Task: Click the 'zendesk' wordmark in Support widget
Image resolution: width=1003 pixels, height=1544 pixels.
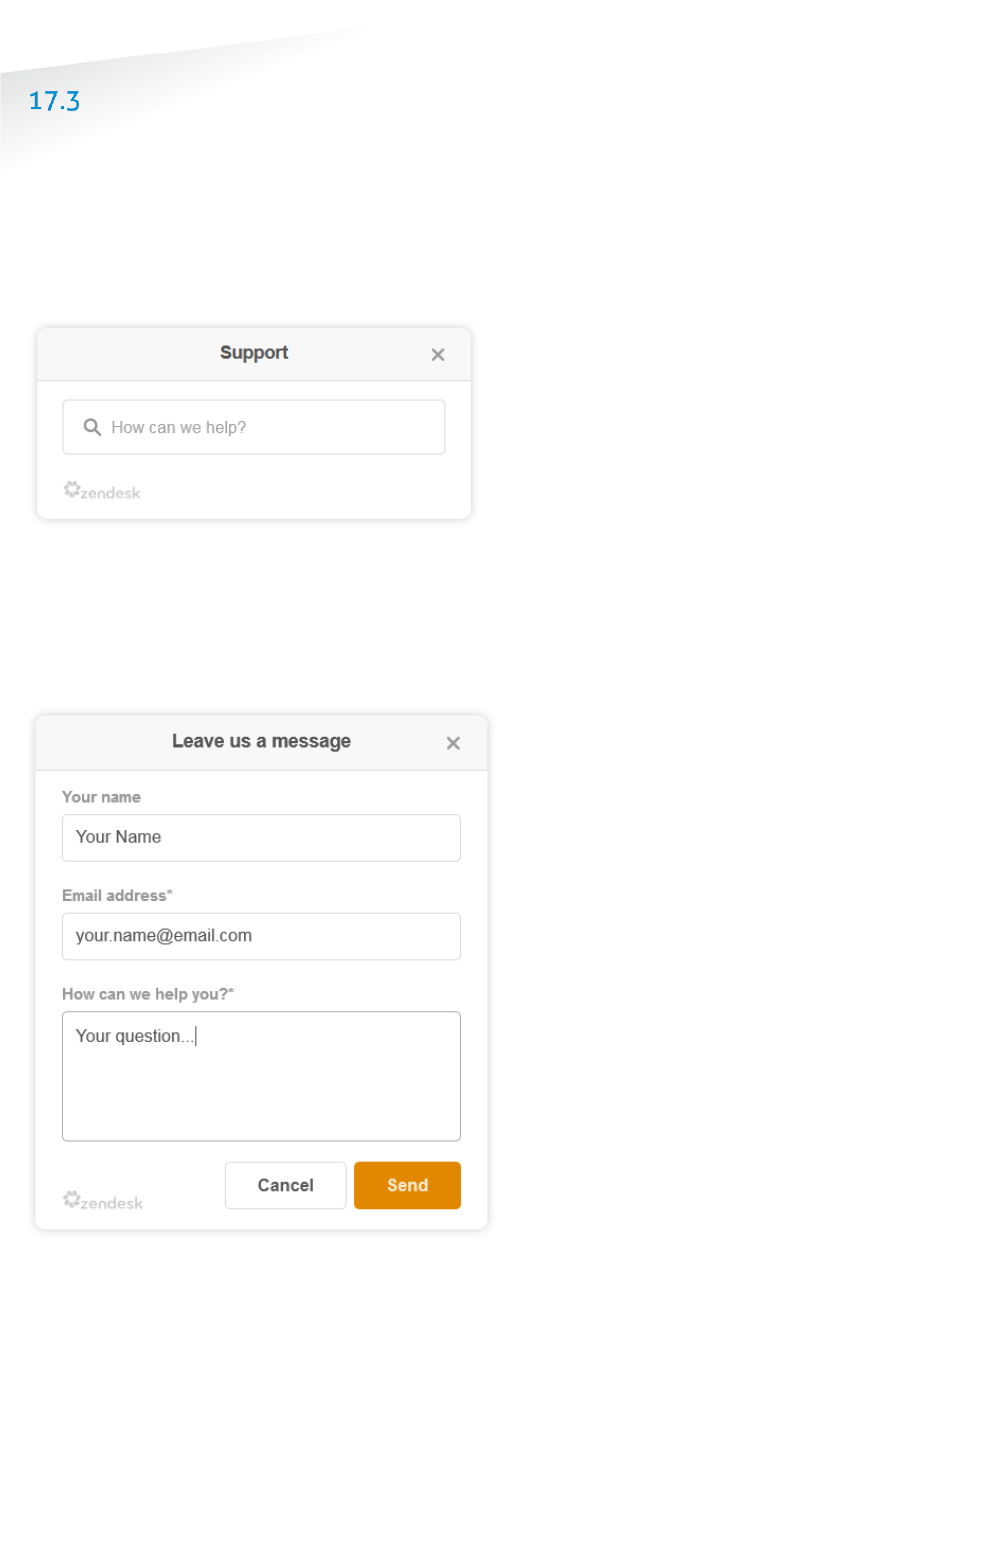Action: [111, 494]
